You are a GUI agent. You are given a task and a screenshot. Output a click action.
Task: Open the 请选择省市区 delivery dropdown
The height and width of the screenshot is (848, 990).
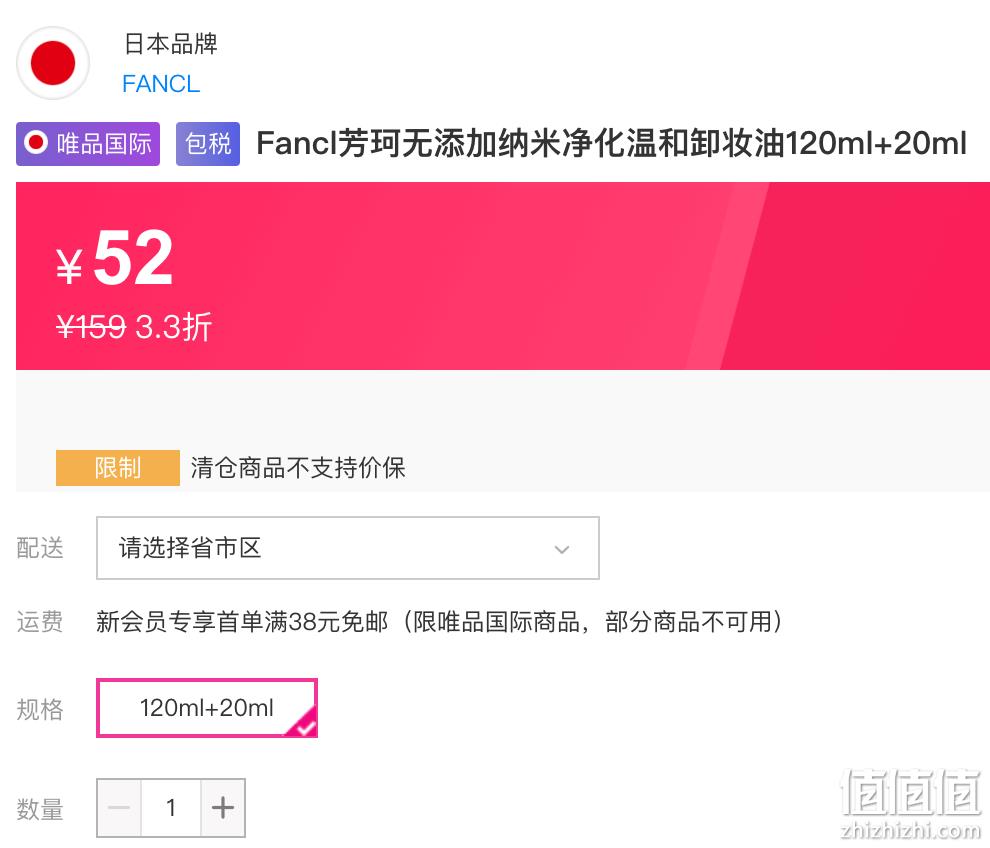[x=348, y=548]
